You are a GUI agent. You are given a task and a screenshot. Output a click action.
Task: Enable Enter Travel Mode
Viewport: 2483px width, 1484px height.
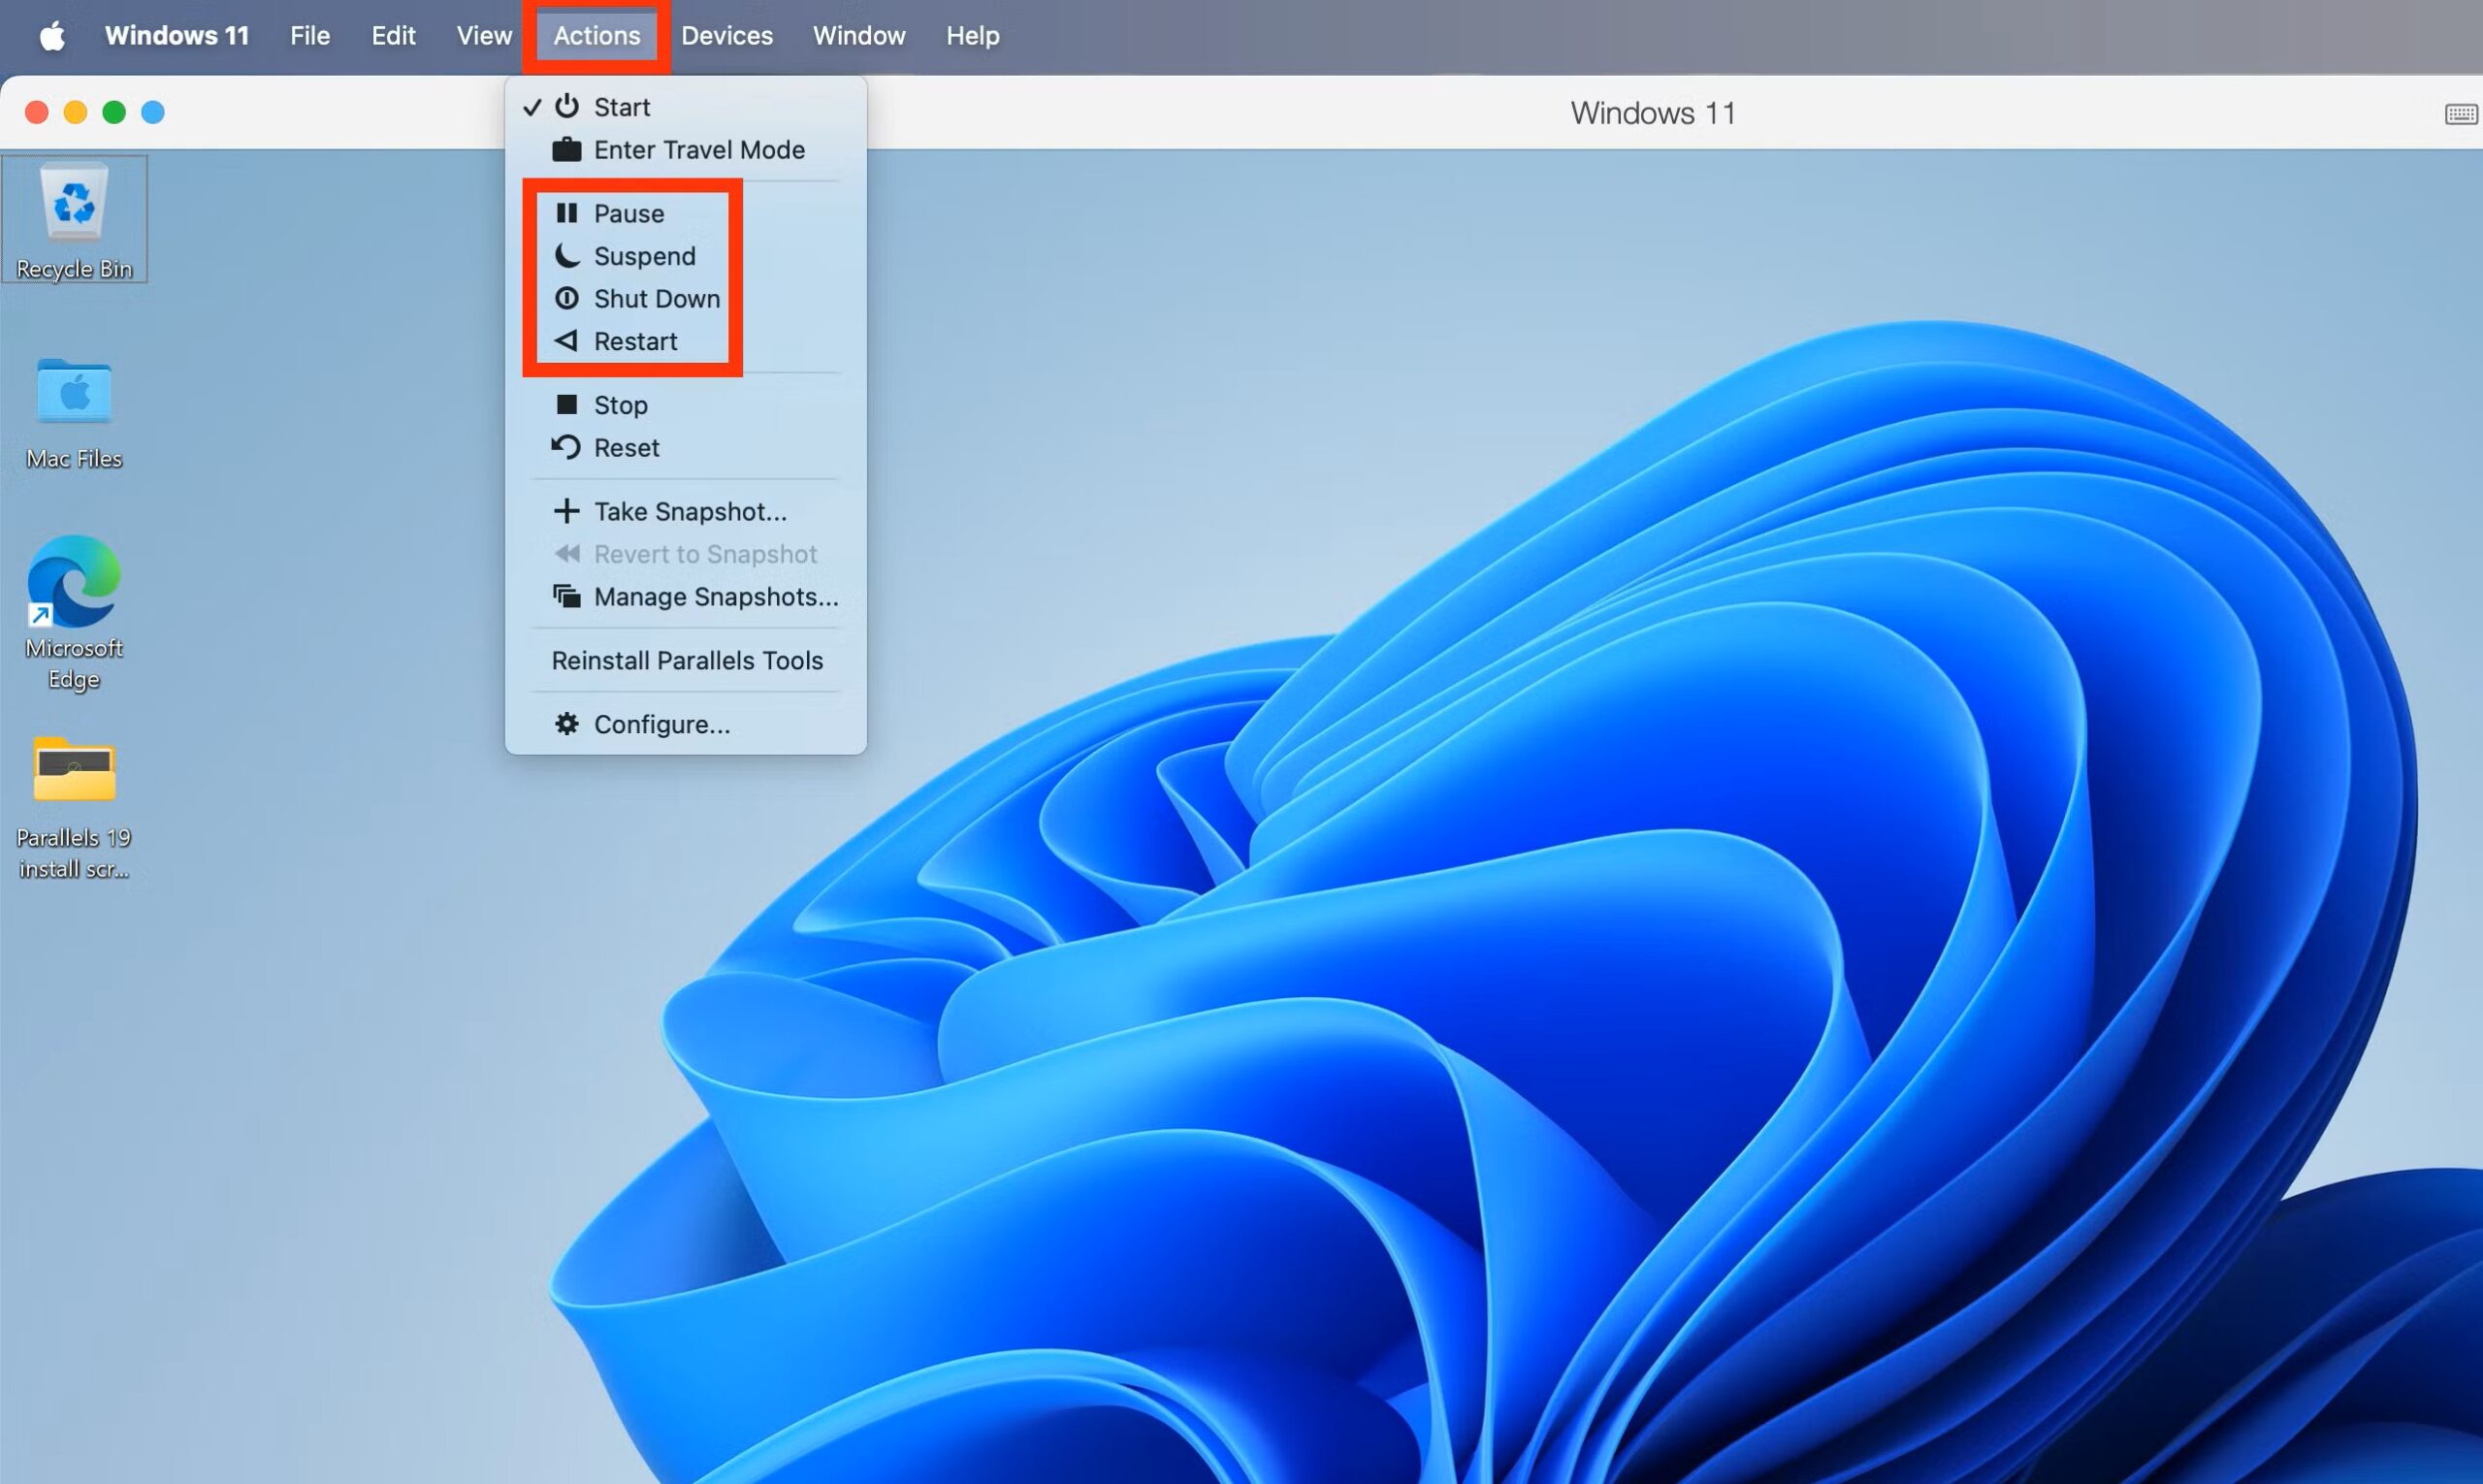pos(699,149)
